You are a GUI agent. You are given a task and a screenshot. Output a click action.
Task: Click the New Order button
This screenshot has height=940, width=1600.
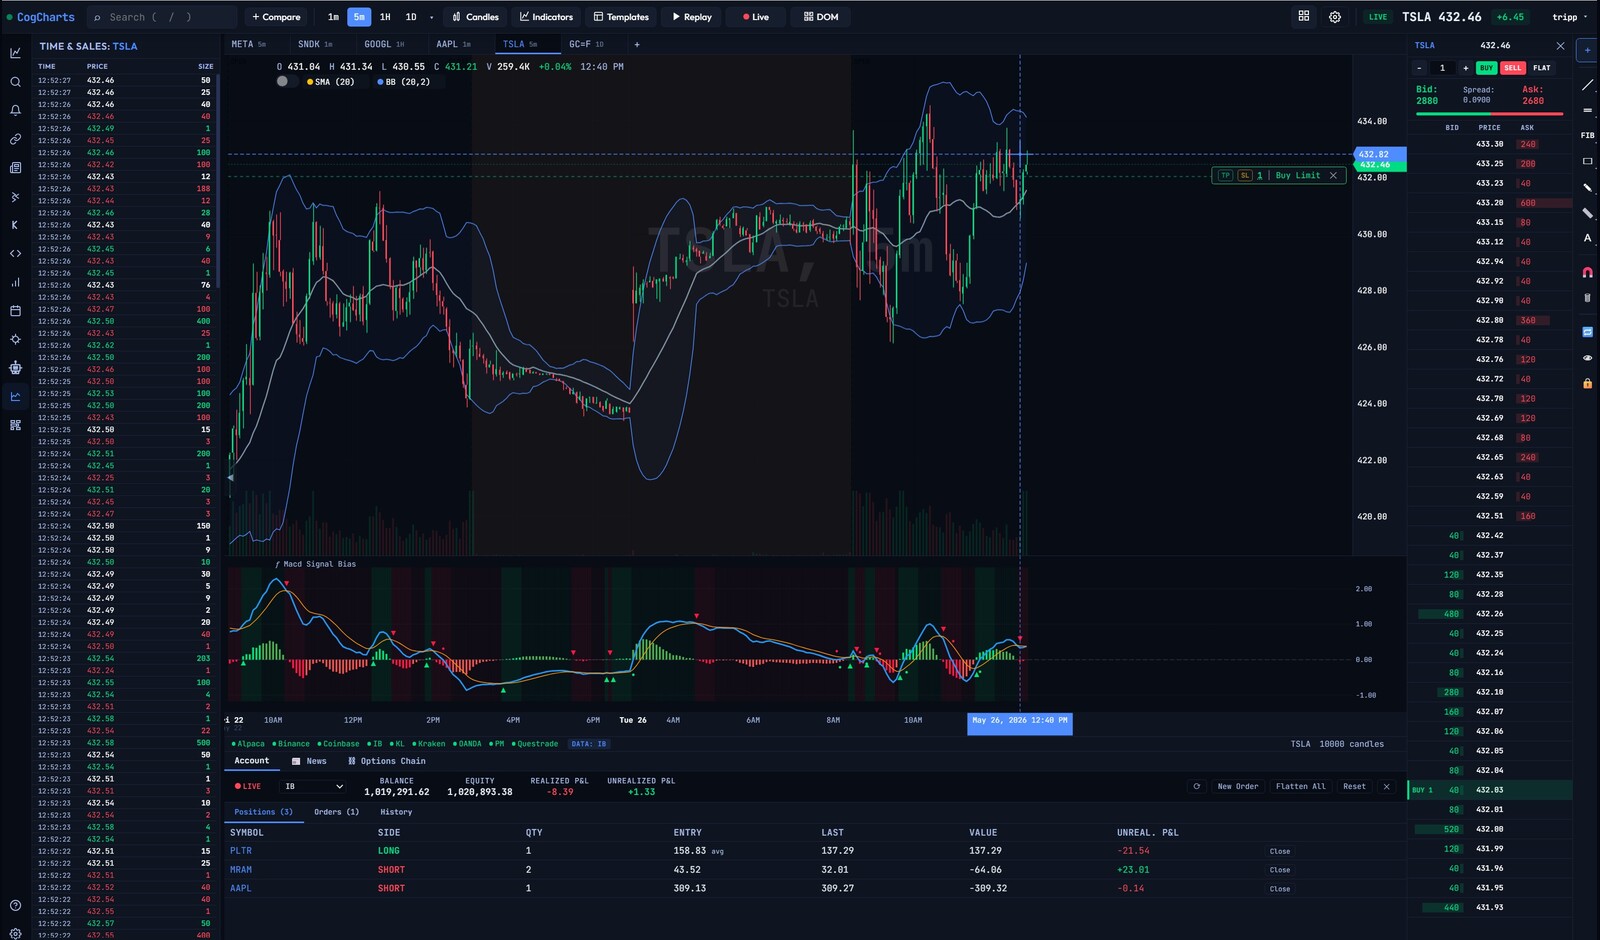click(x=1238, y=786)
